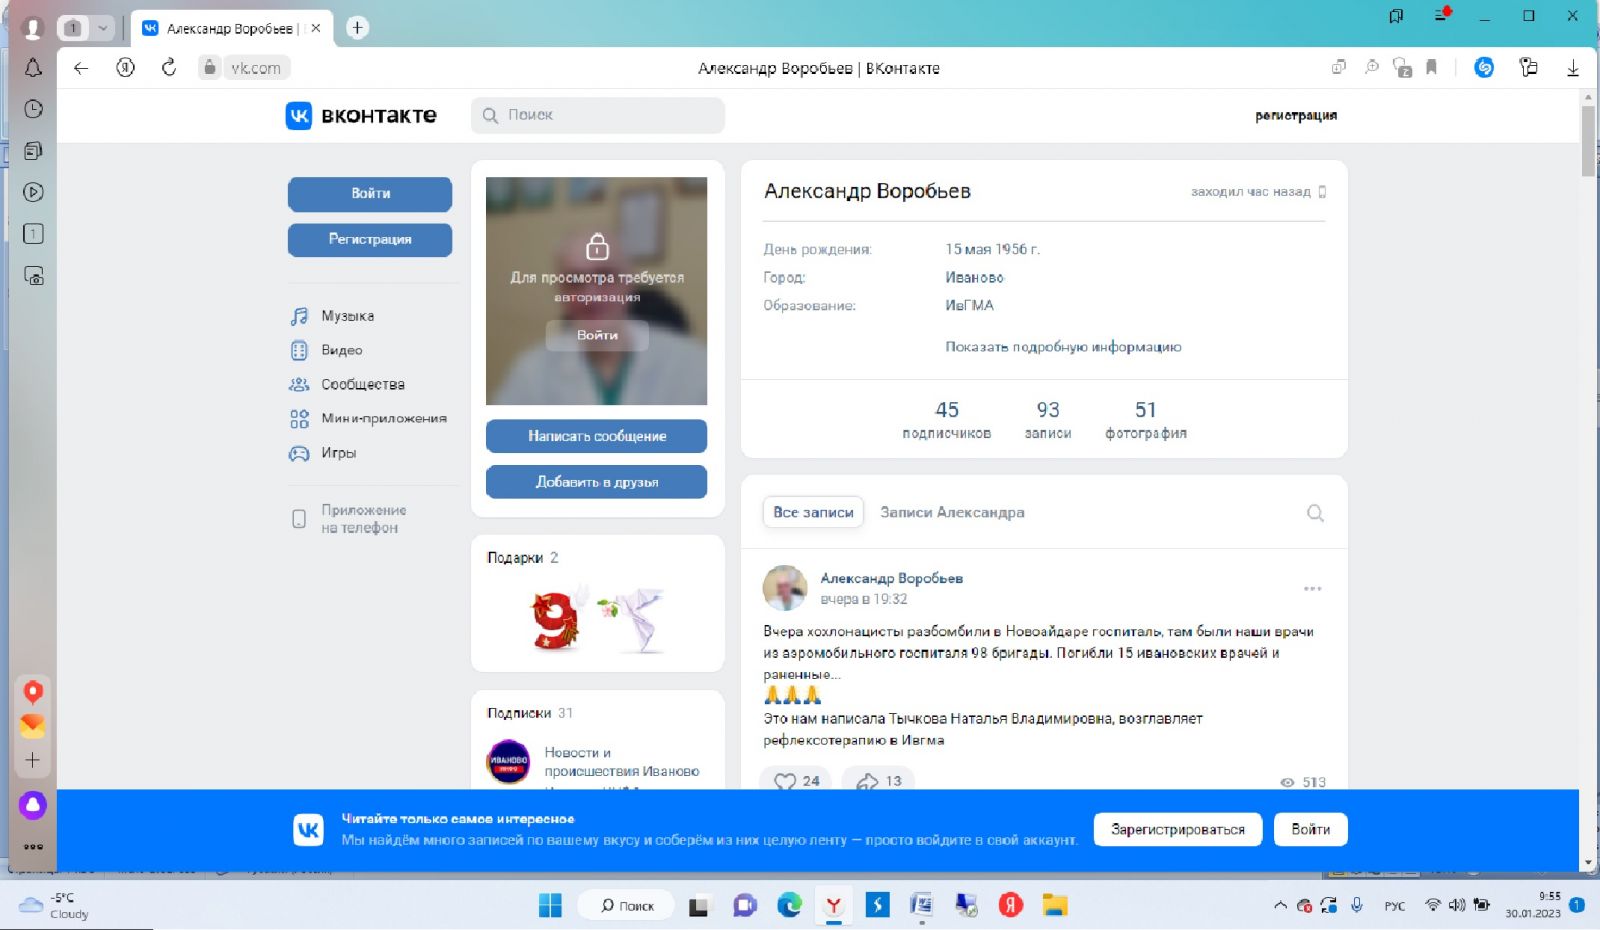The image size is (1600, 930).
Task: Open 45 подписчиков counter
Action: pos(946,420)
